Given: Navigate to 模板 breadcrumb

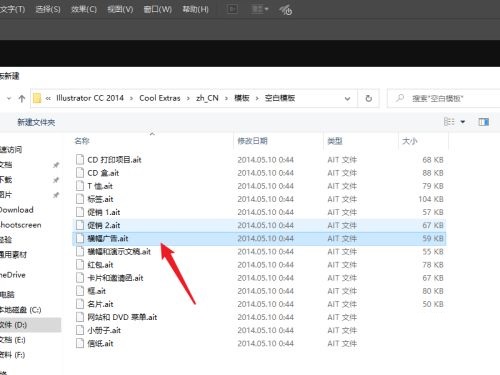Looking at the screenshot, I should pos(242,98).
